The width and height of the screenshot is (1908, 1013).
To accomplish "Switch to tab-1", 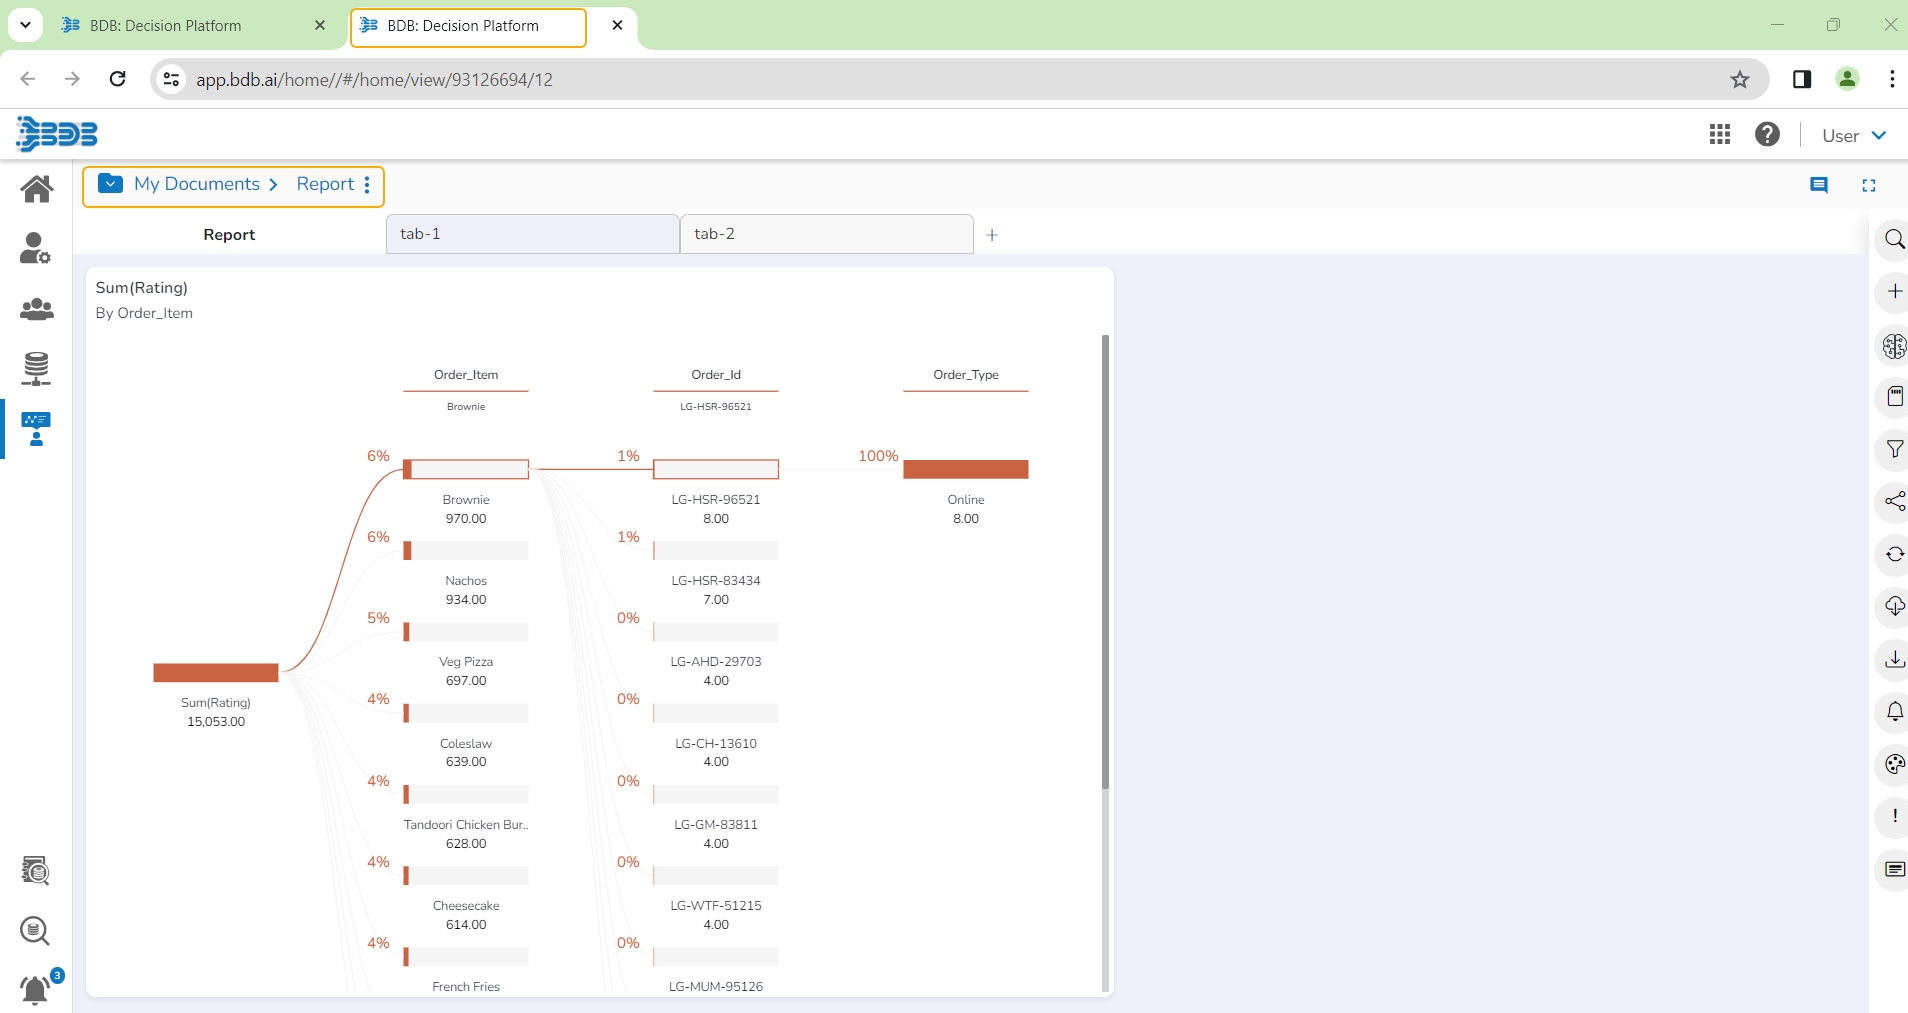I will [532, 234].
